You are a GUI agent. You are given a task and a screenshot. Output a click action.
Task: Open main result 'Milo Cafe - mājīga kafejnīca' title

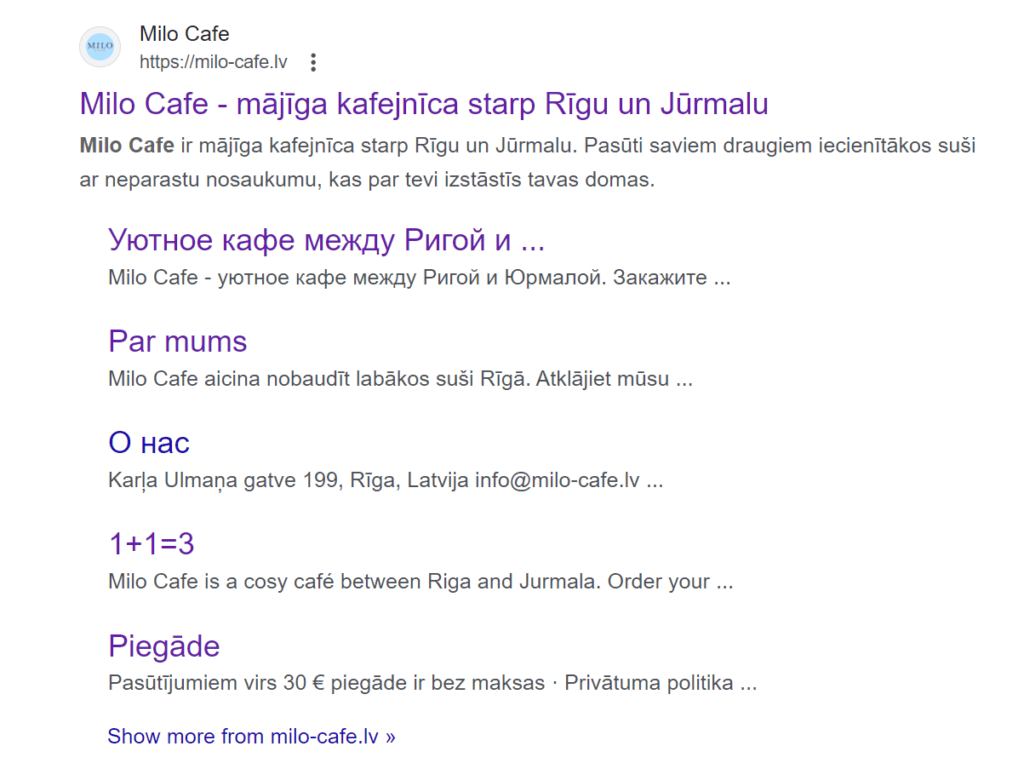[x=423, y=104]
